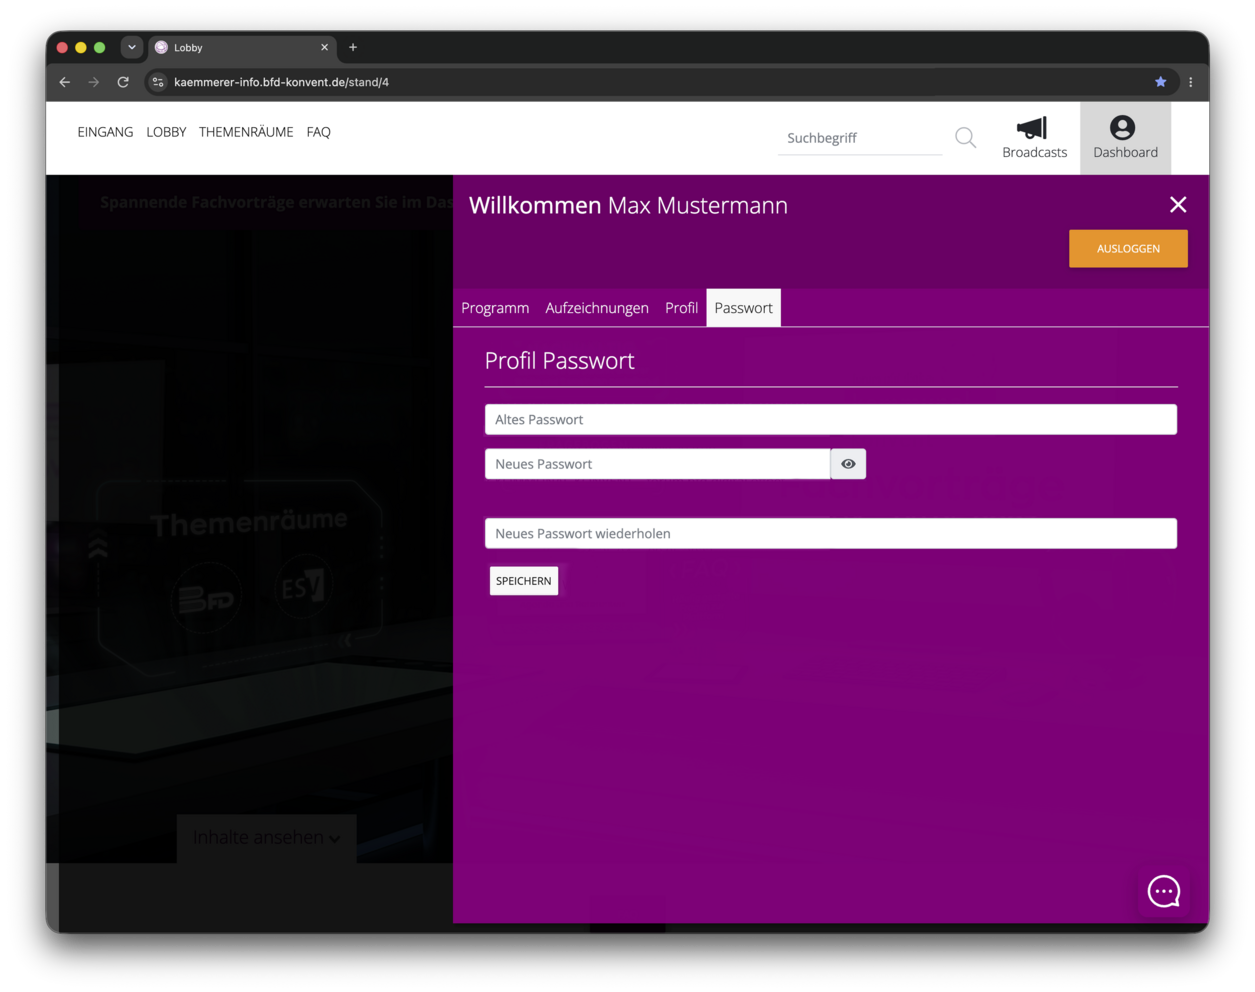The image size is (1255, 992).
Task: Switch to the Programm tab
Action: pos(495,308)
